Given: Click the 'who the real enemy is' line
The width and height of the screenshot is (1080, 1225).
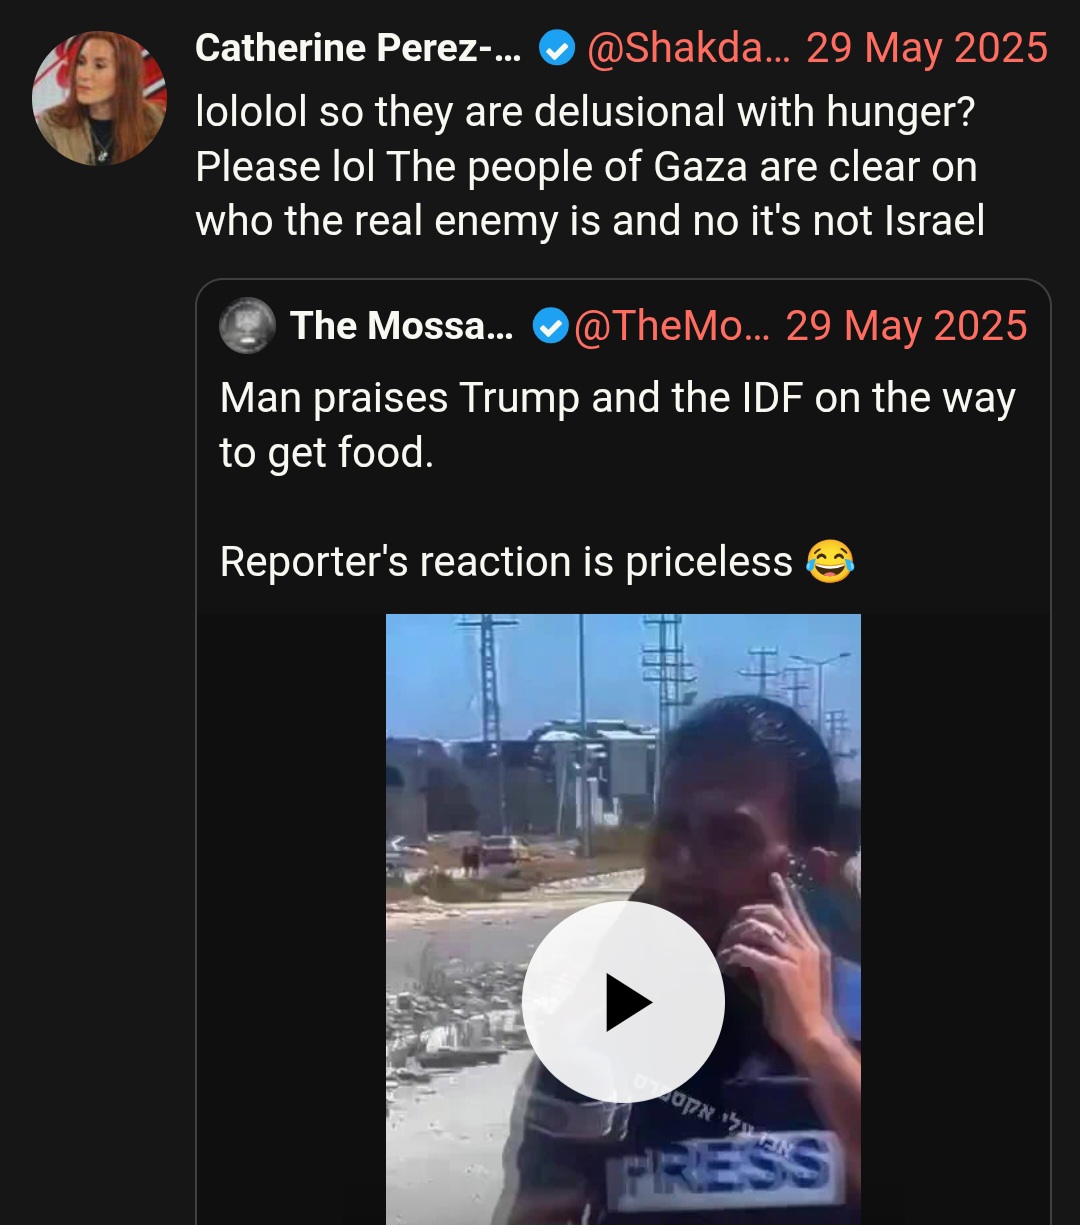Looking at the screenshot, I should (x=590, y=221).
